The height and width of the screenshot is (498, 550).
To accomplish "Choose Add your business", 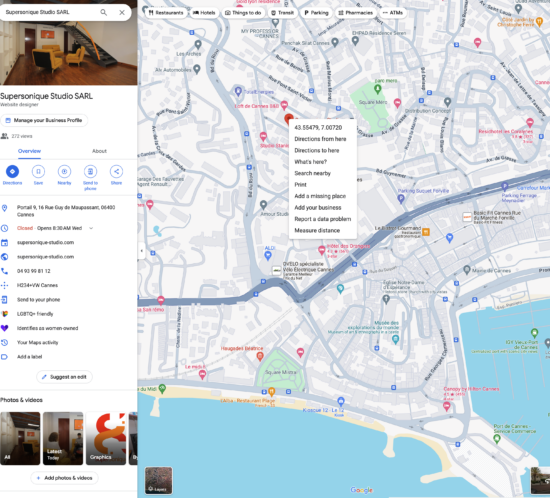I will (x=318, y=208).
